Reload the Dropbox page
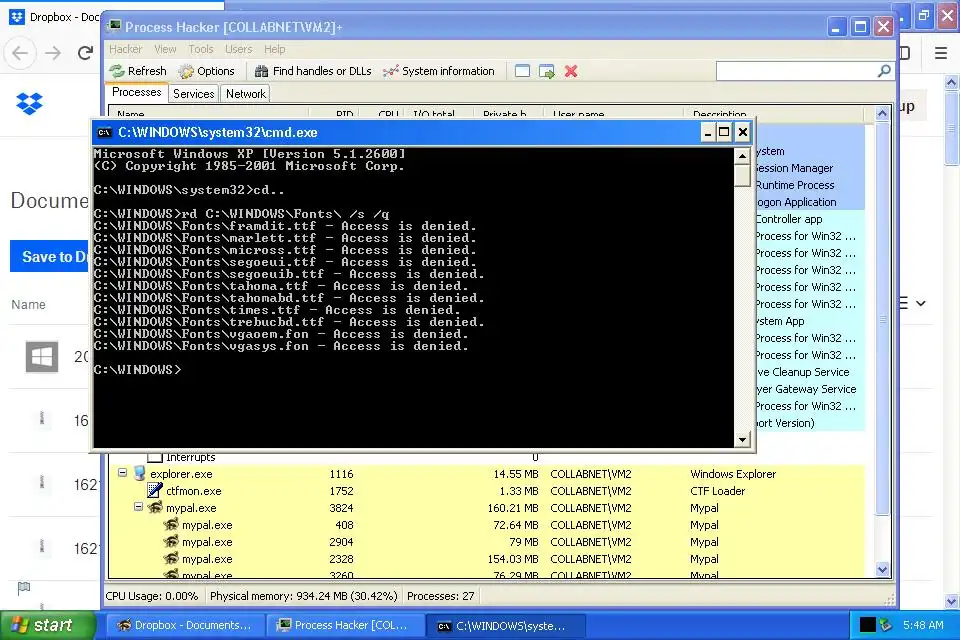 click(86, 53)
